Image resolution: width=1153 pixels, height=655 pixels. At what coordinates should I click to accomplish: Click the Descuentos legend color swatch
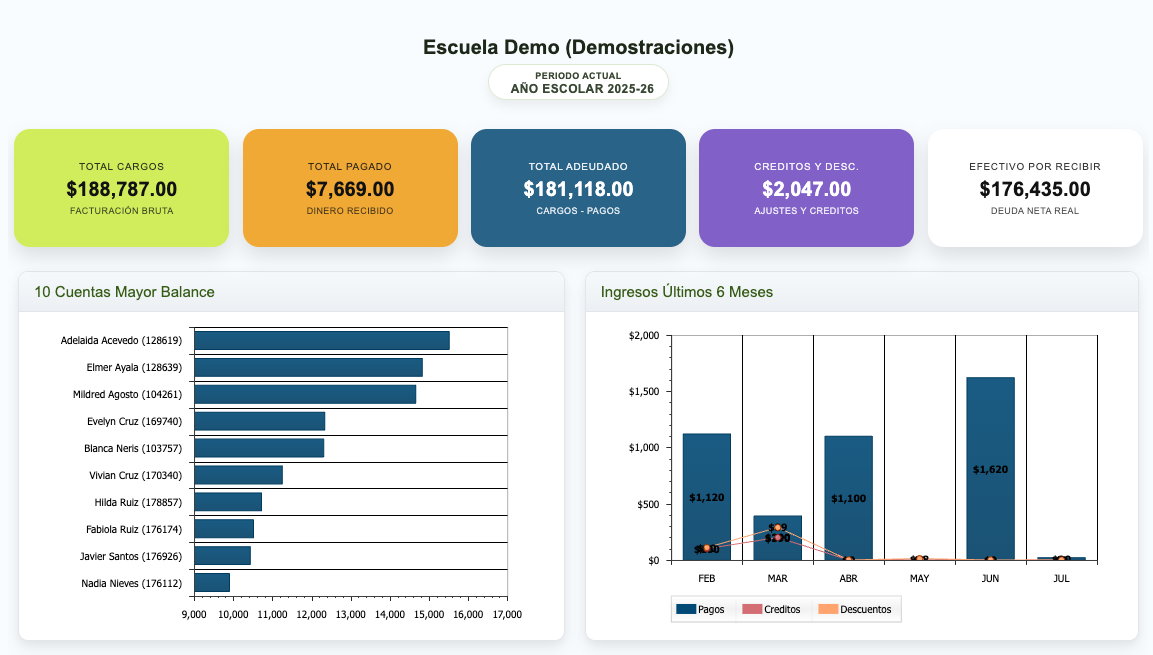pos(828,609)
